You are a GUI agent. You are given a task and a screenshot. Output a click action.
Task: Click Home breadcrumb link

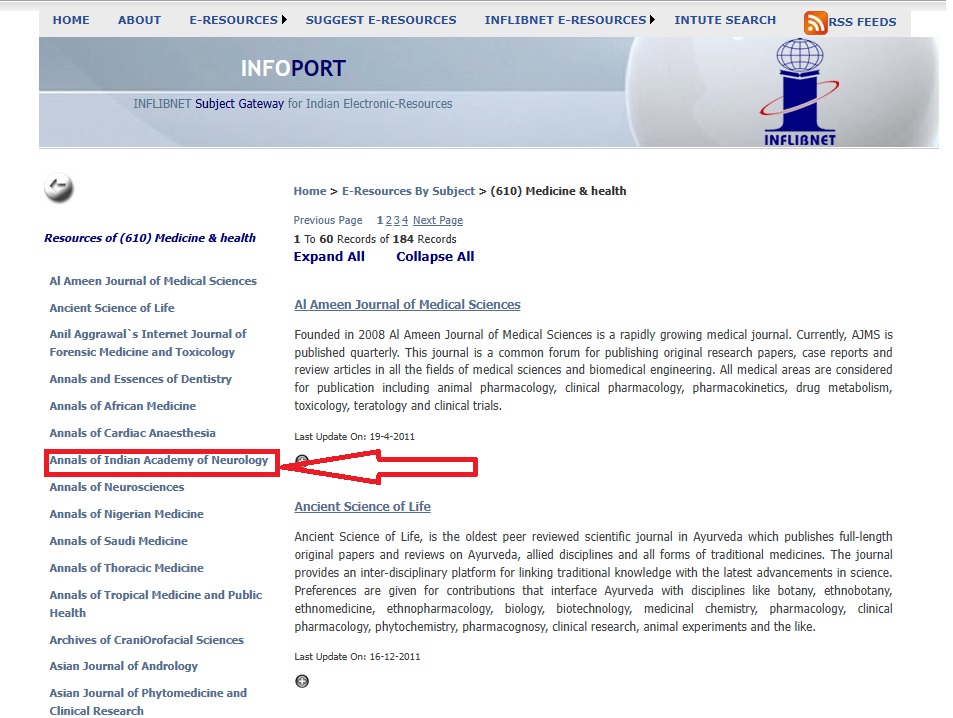(x=310, y=191)
